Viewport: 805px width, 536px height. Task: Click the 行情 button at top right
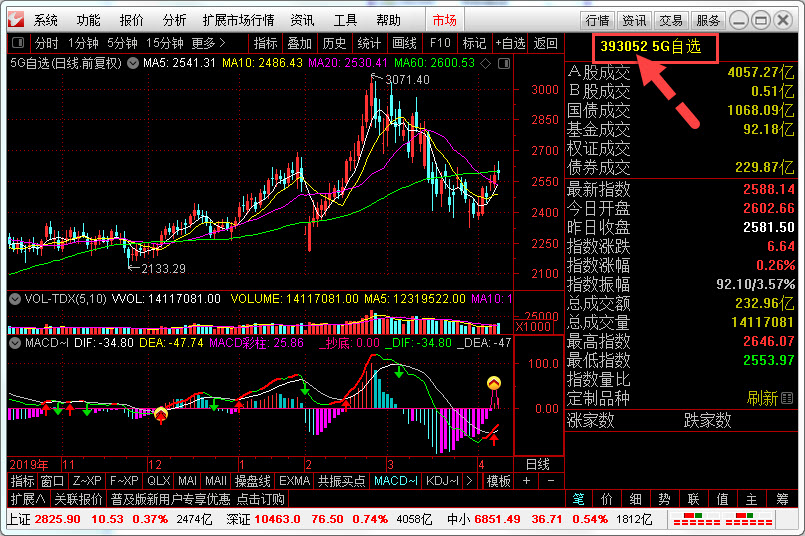pos(598,21)
